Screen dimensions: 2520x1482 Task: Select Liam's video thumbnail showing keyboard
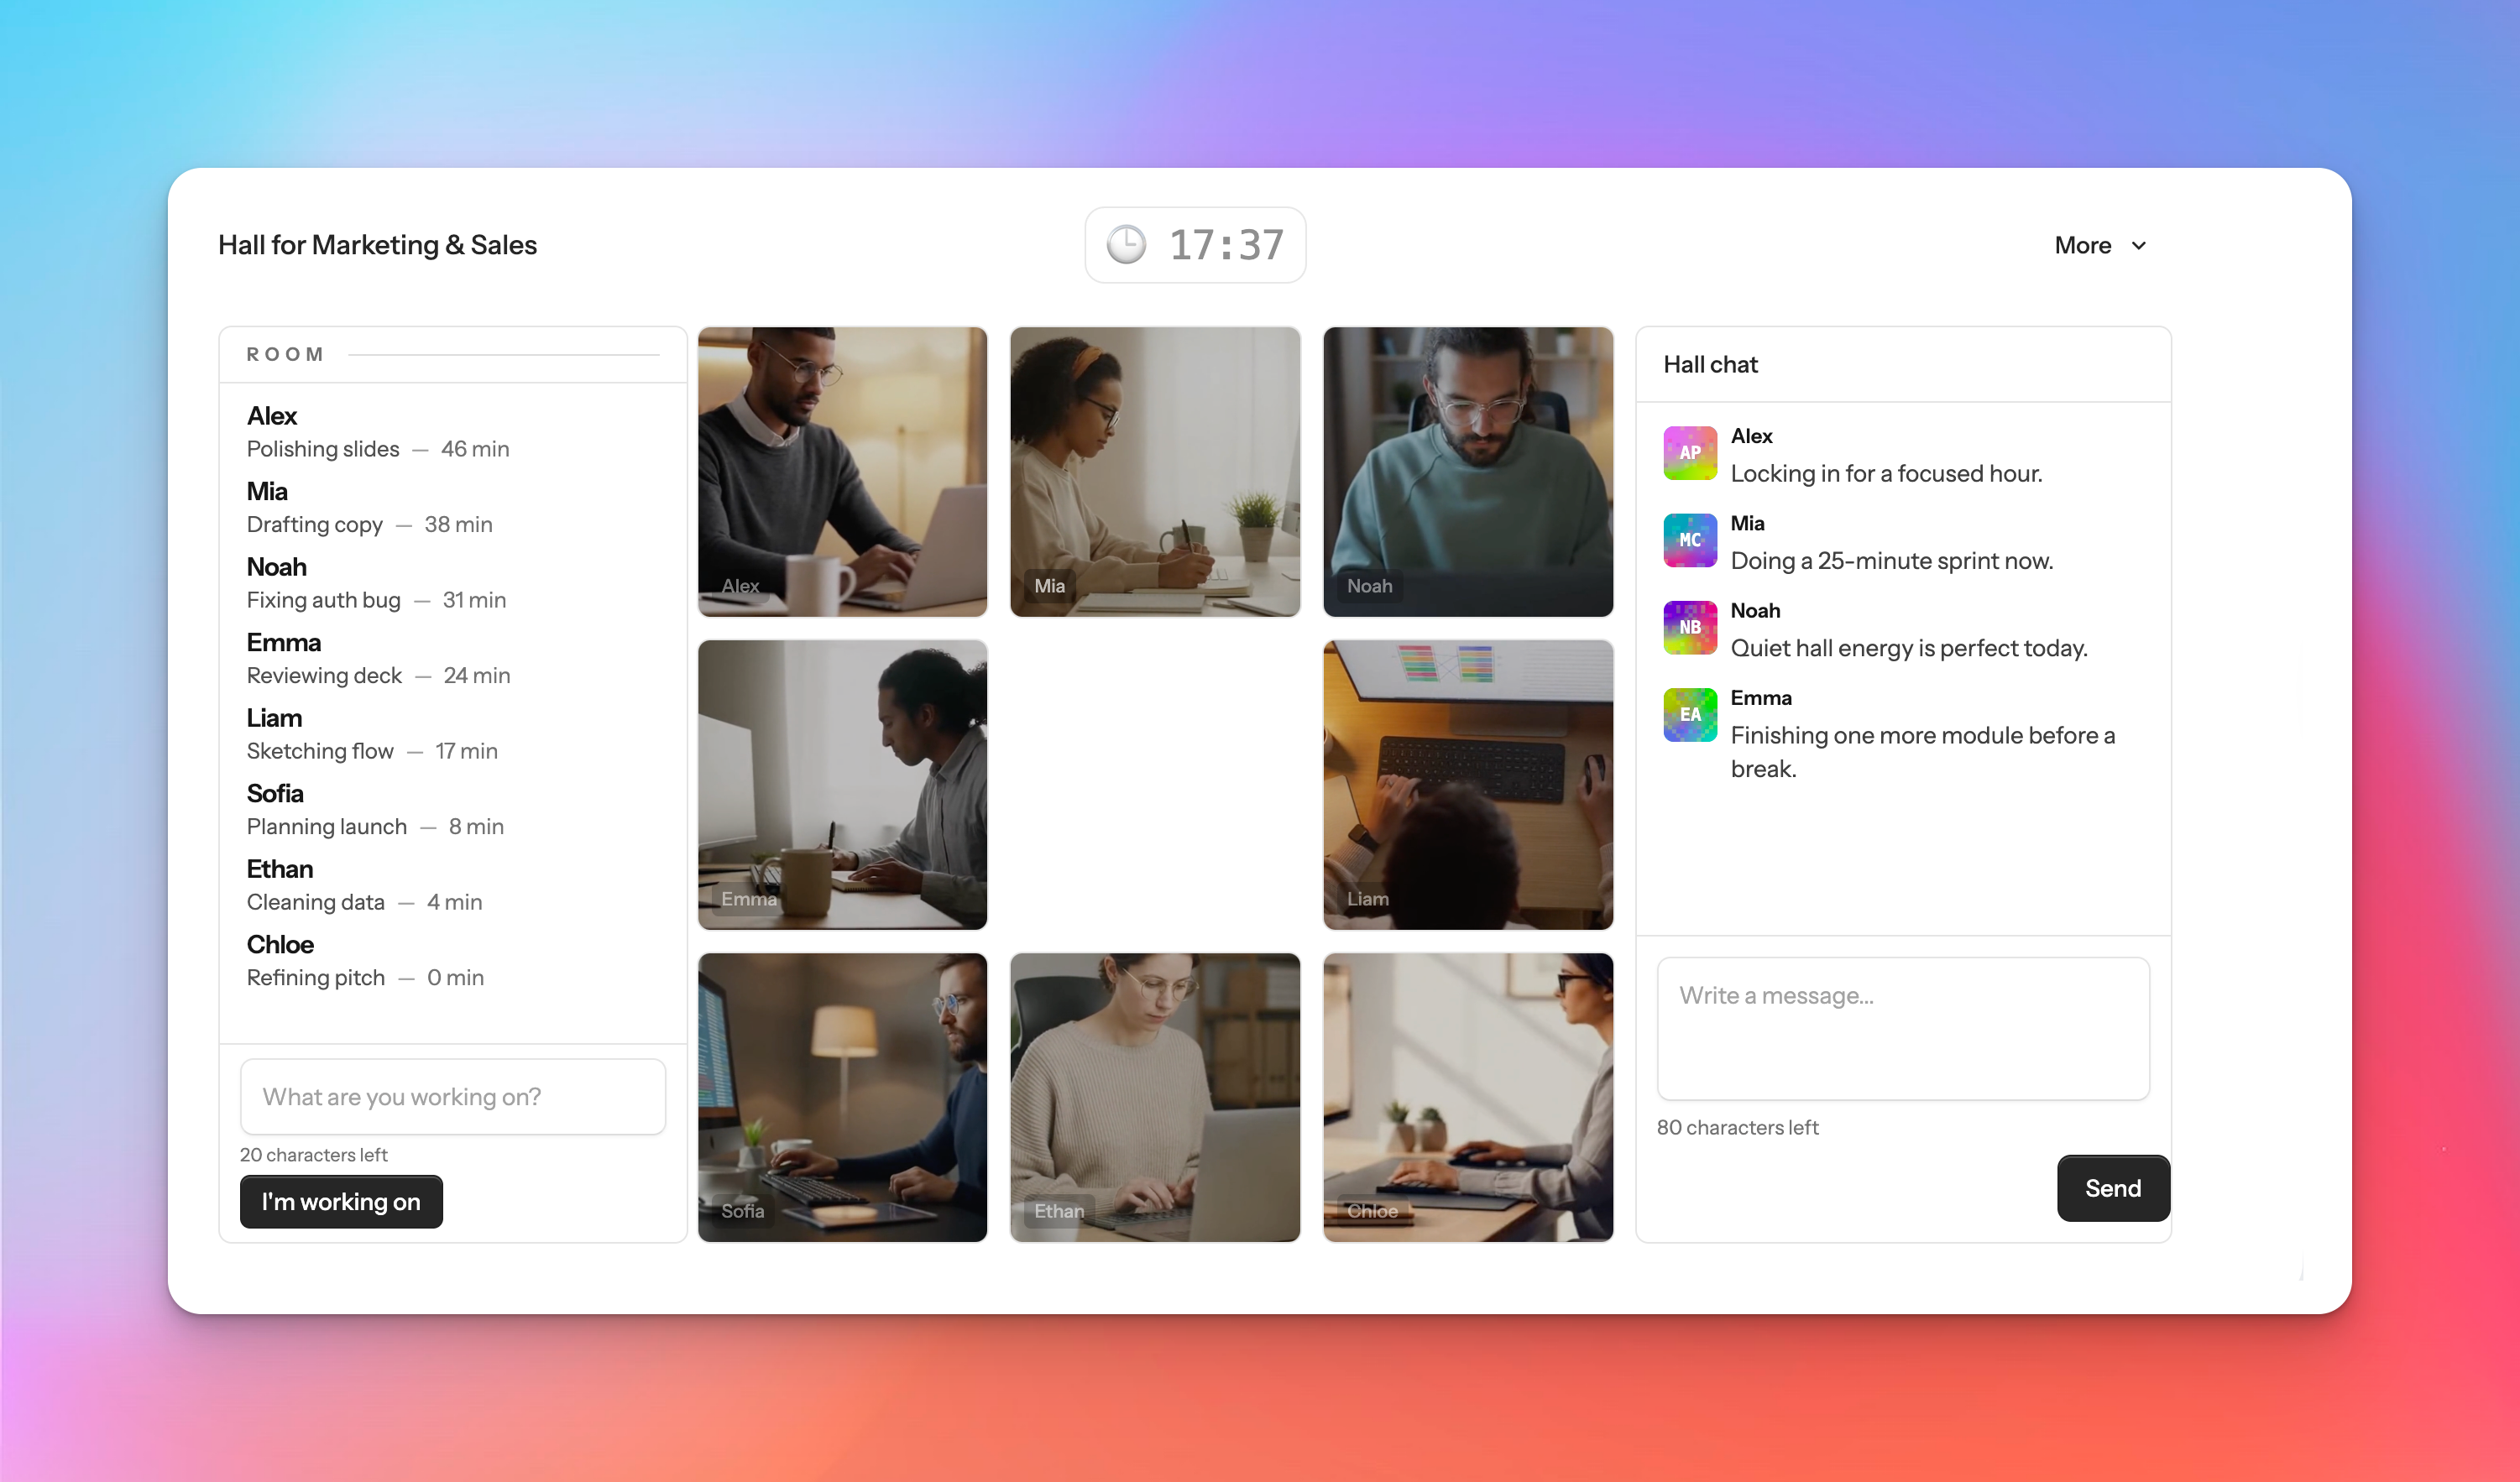click(x=1467, y=784)
